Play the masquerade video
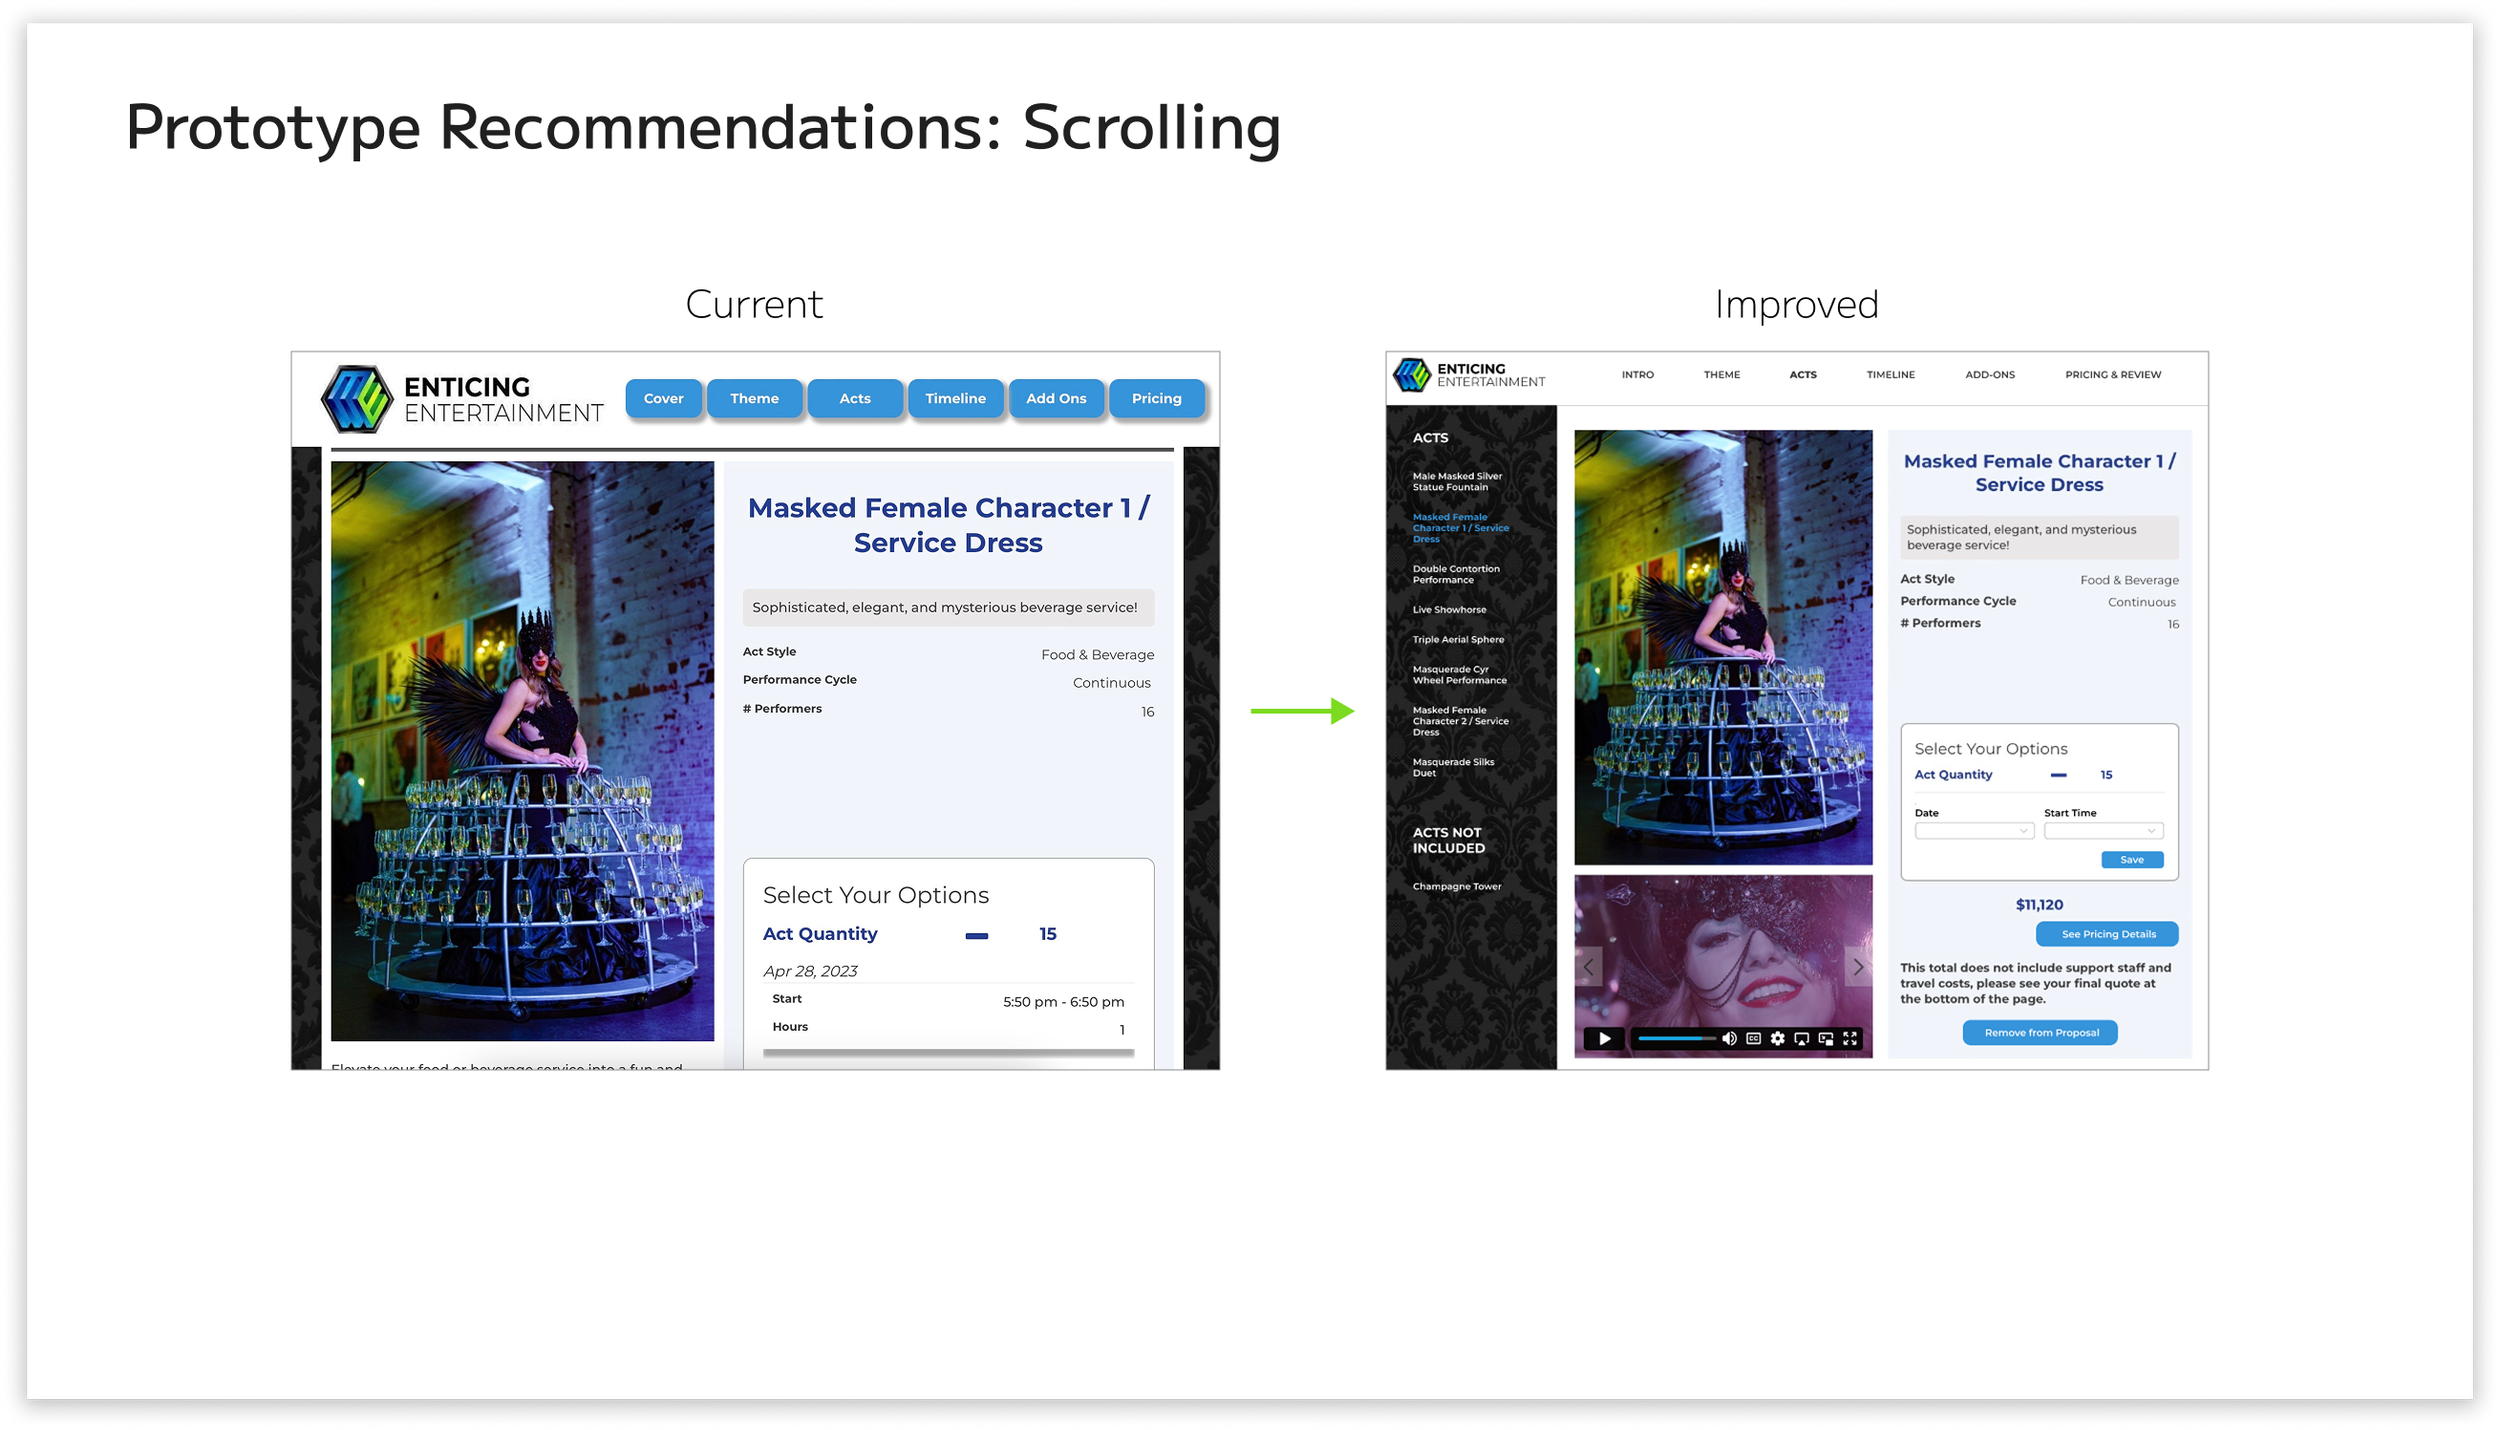Viewport: 2500px width, 1430px height. coord(1604,1038)
